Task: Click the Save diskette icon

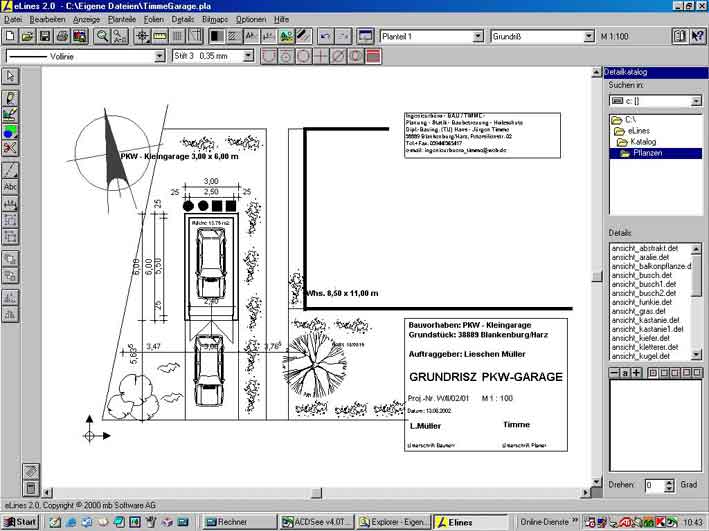Action: (45, 36)
